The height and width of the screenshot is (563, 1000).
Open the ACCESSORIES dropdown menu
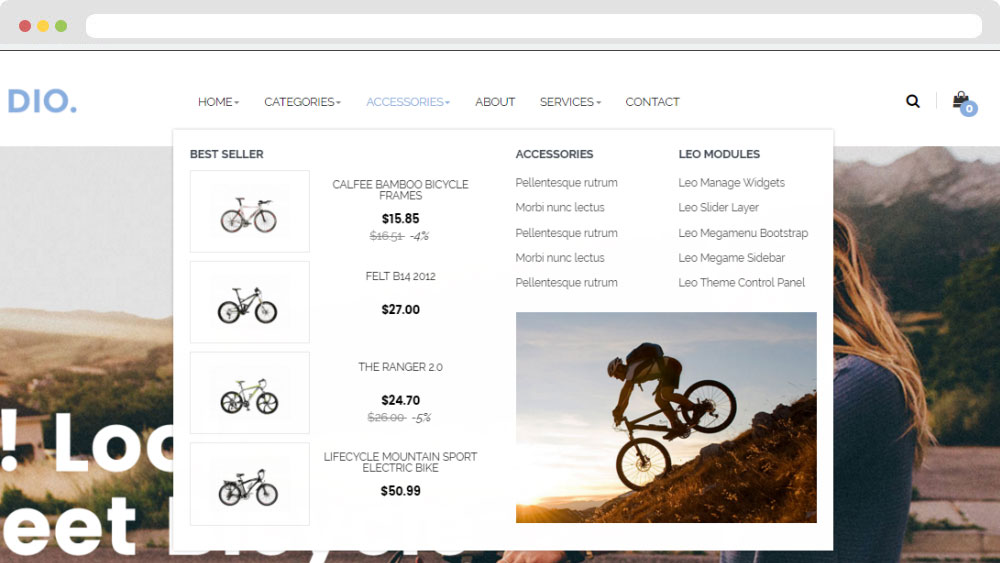408,102
